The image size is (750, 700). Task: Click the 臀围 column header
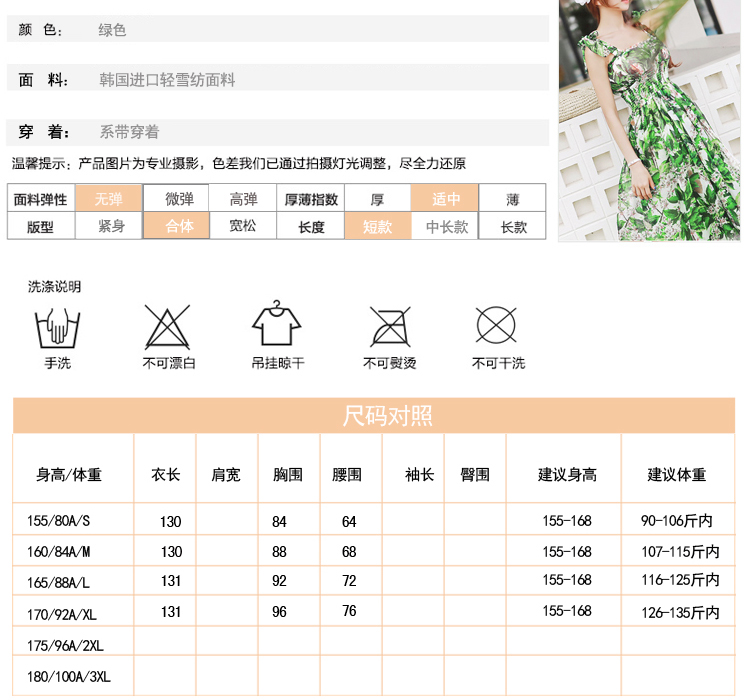tap(475, 468)
